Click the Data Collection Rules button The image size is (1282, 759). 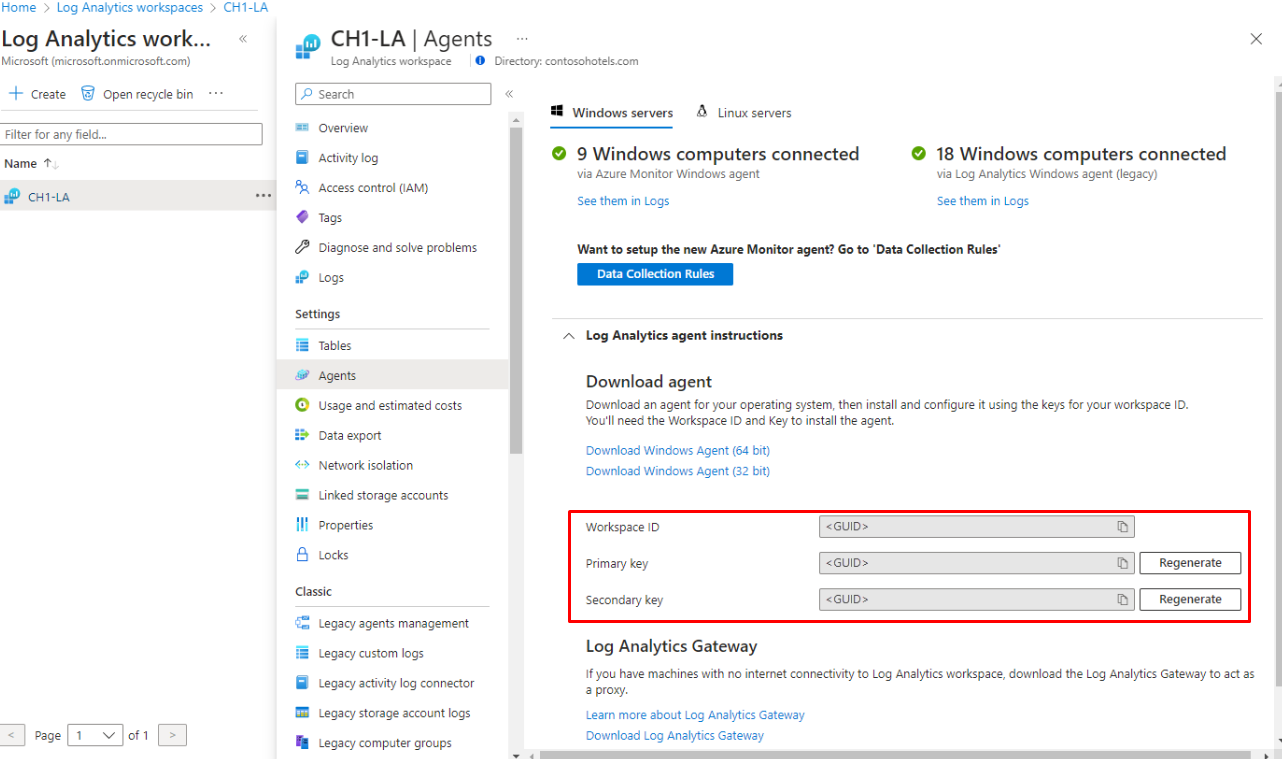pyautogui.click(x=655, y=273)
